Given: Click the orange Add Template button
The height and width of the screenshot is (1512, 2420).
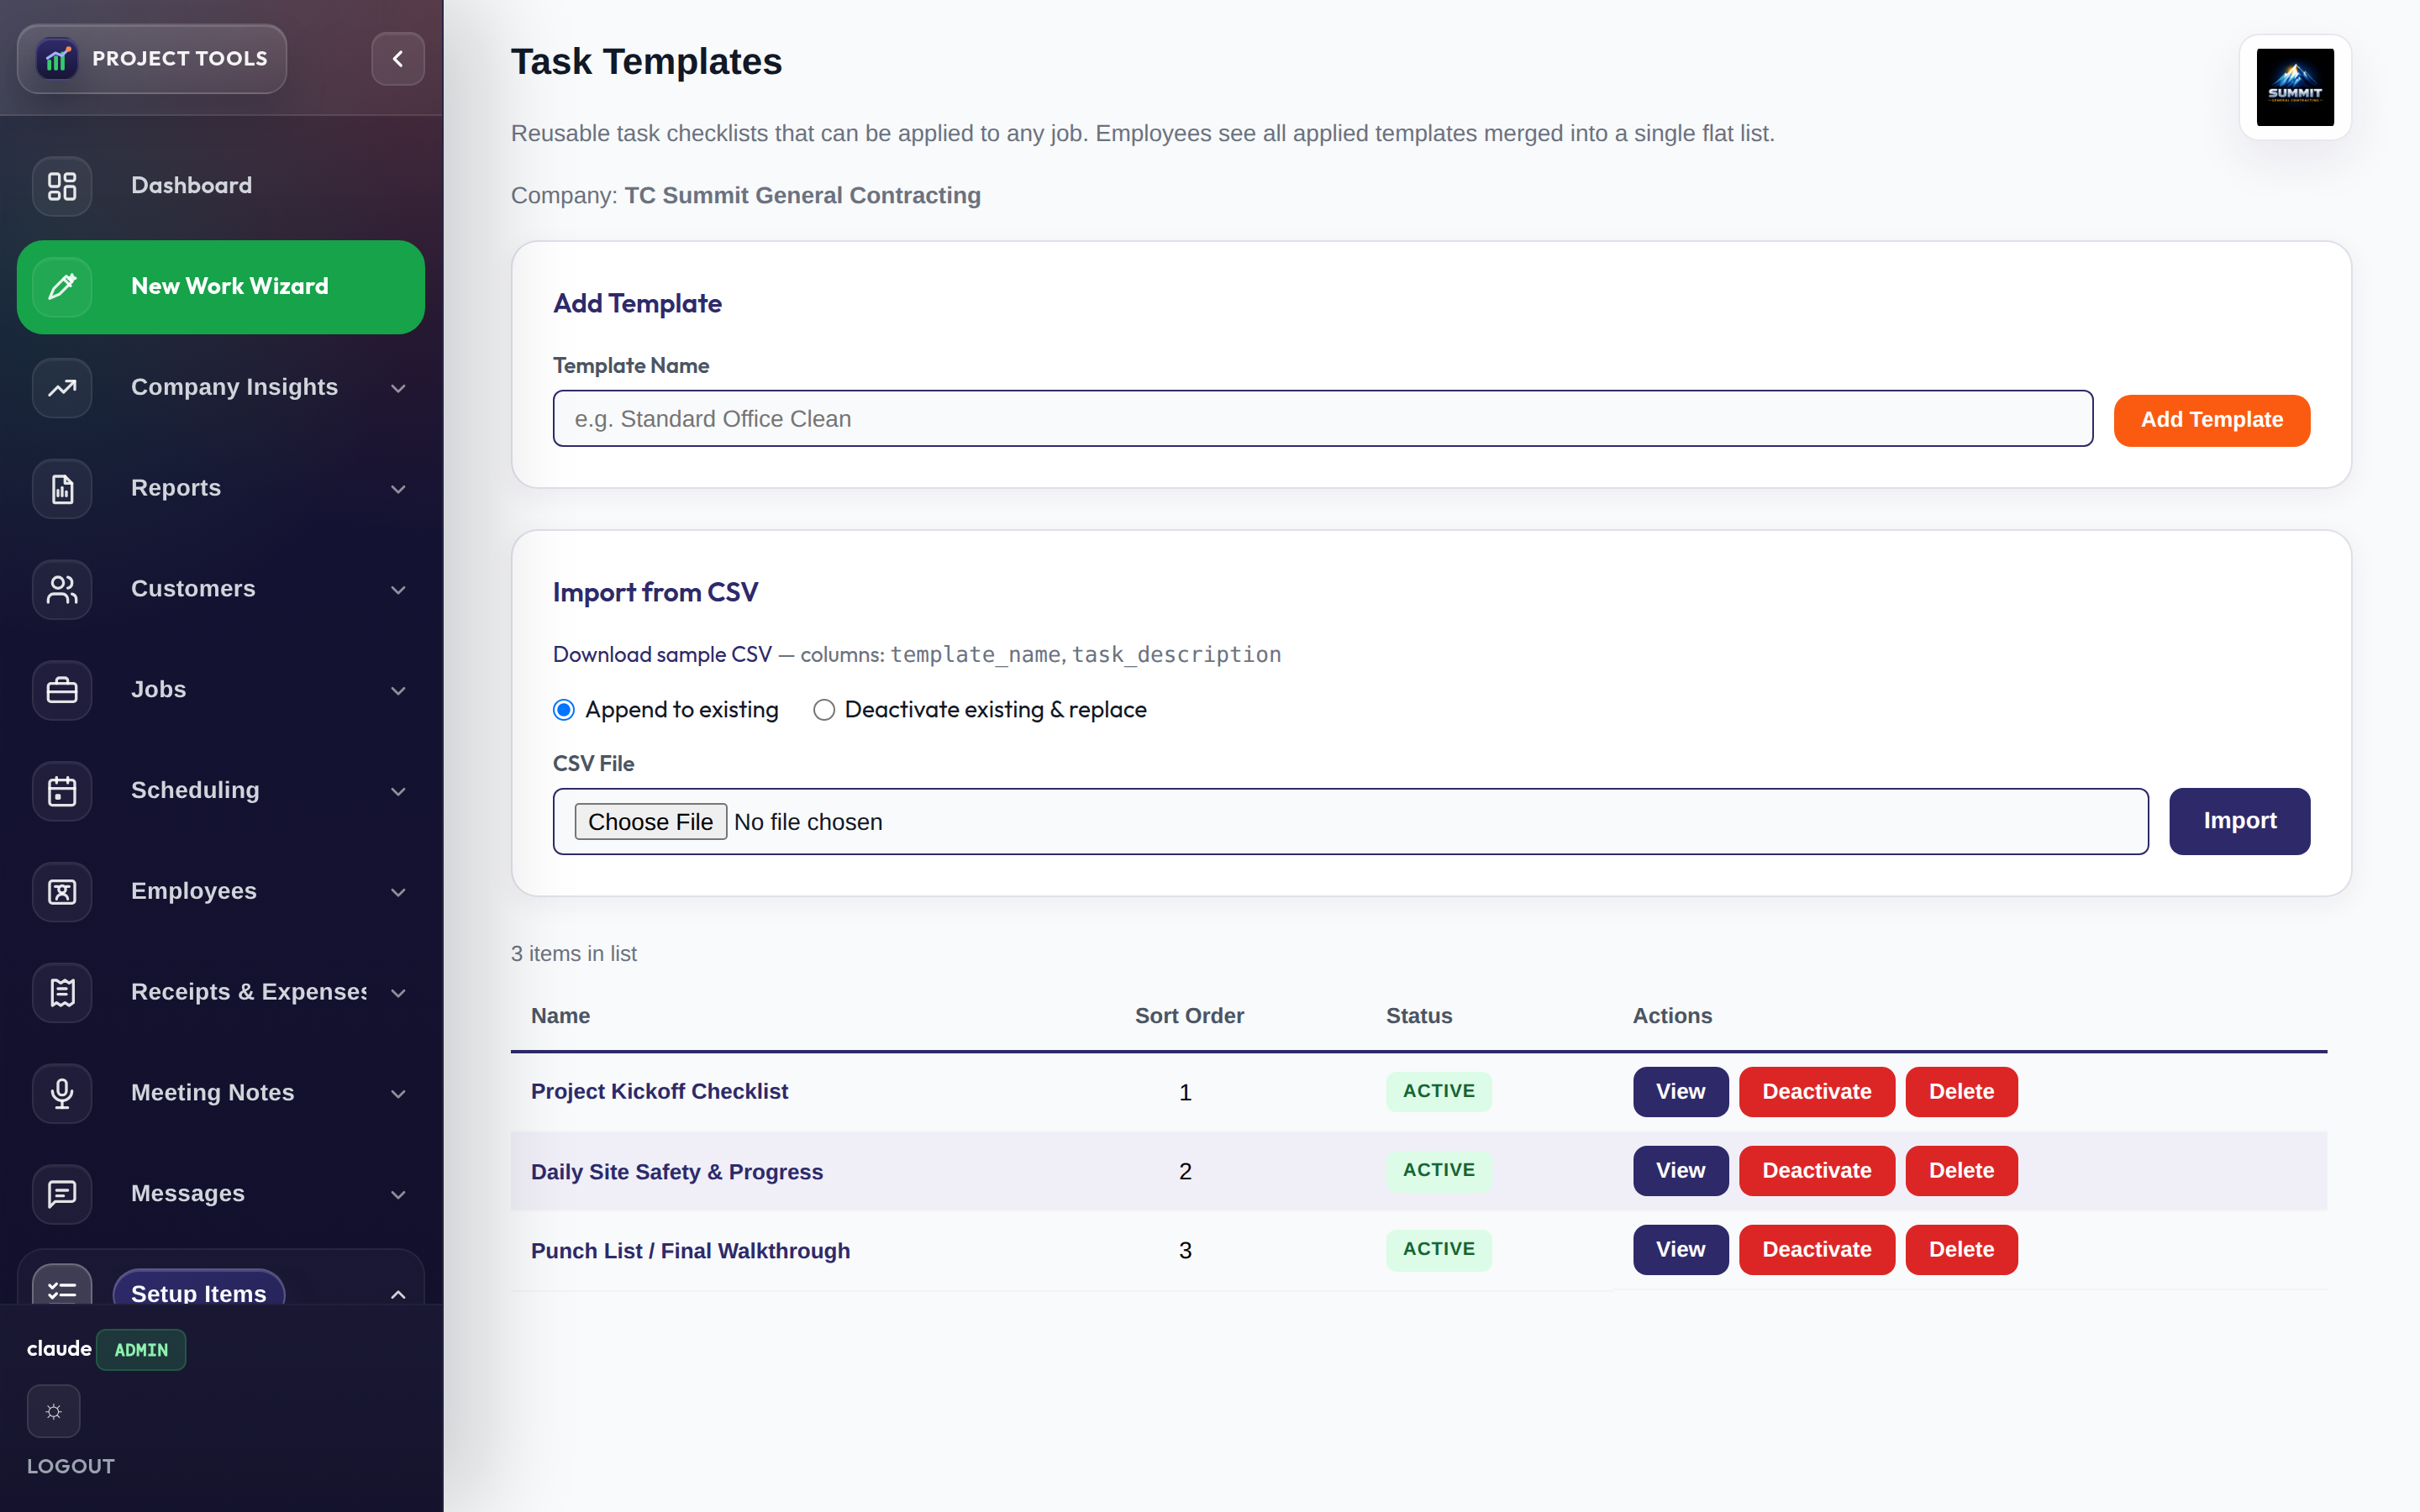Looking at the screenshot, I should click(x=2211, y=420).
